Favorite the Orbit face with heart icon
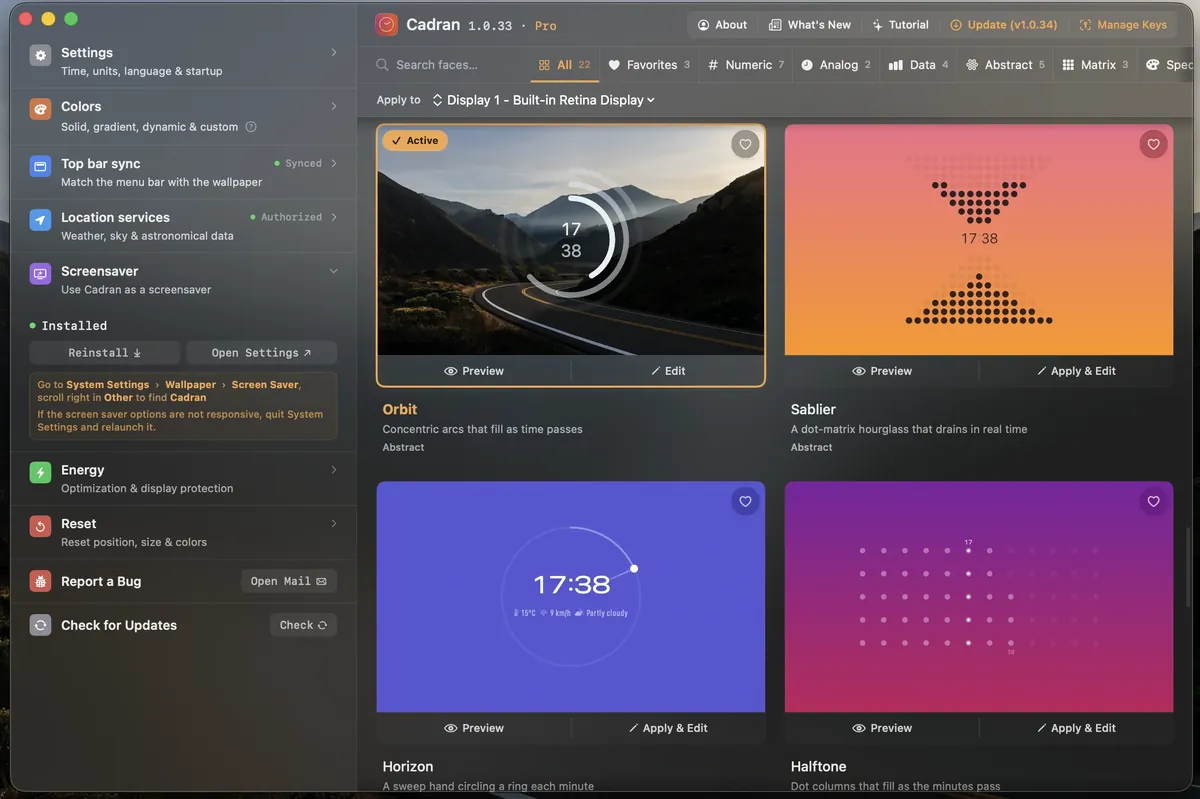This screenshot has height=799, width=1200. tap(745, 145)
